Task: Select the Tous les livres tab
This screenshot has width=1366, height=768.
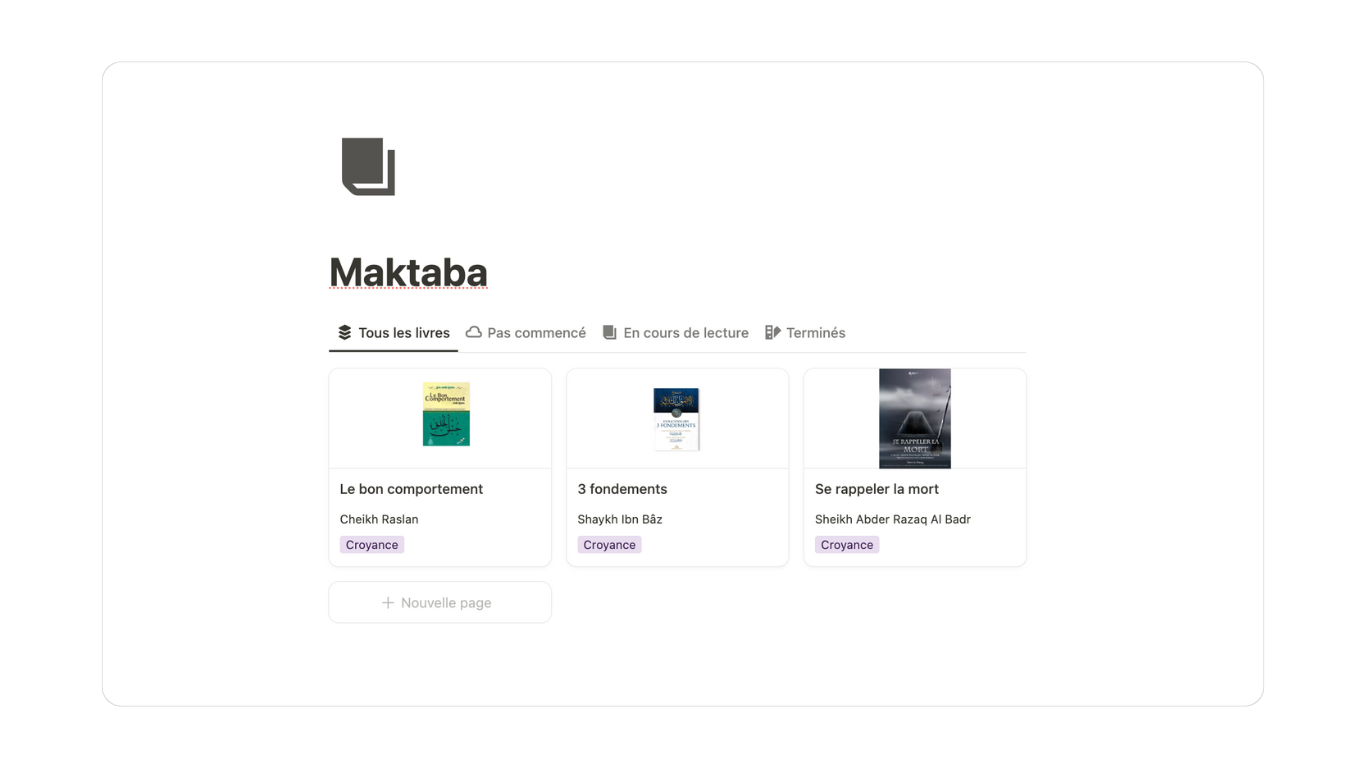Action: (x=394, y=333)
